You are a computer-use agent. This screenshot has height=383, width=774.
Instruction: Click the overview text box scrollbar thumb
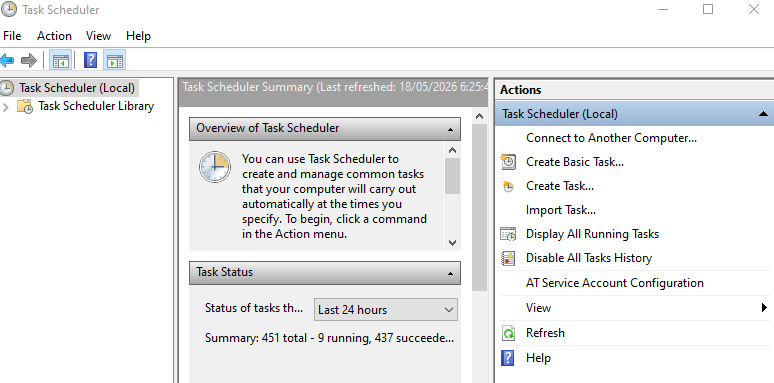tap(452, 176)
